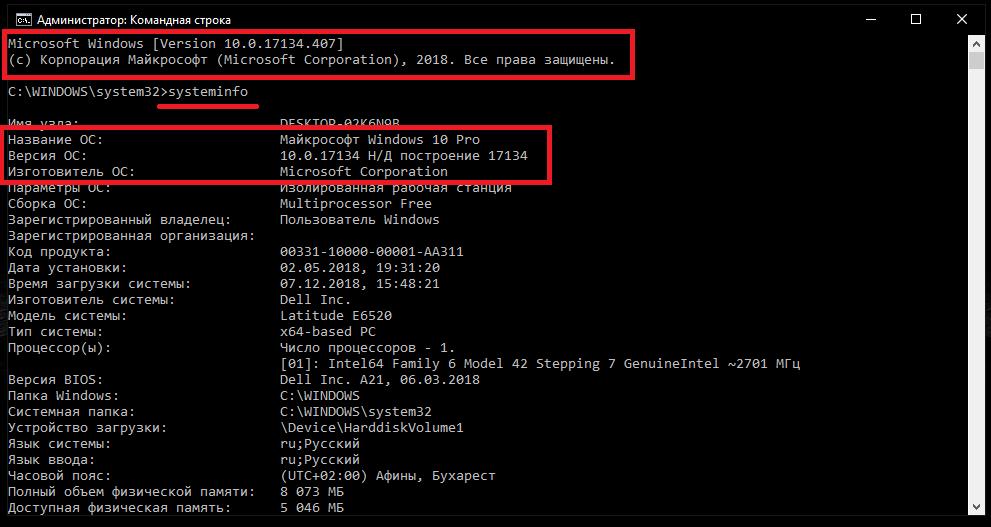Click the 'Сборка ОС:' label
Screen dimensions: 991x527
pos(47,203)
